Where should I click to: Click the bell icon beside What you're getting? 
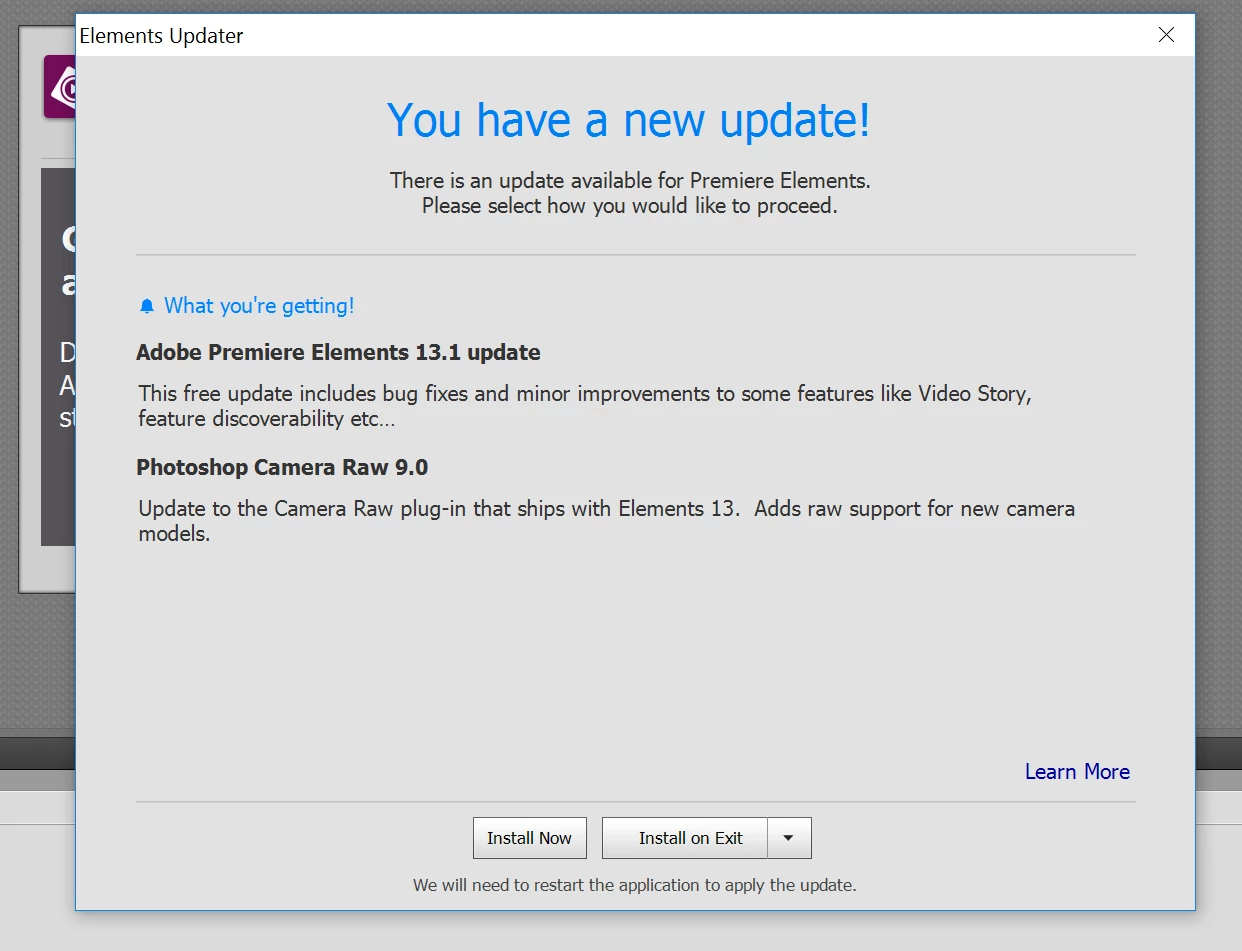click(147, 306)
